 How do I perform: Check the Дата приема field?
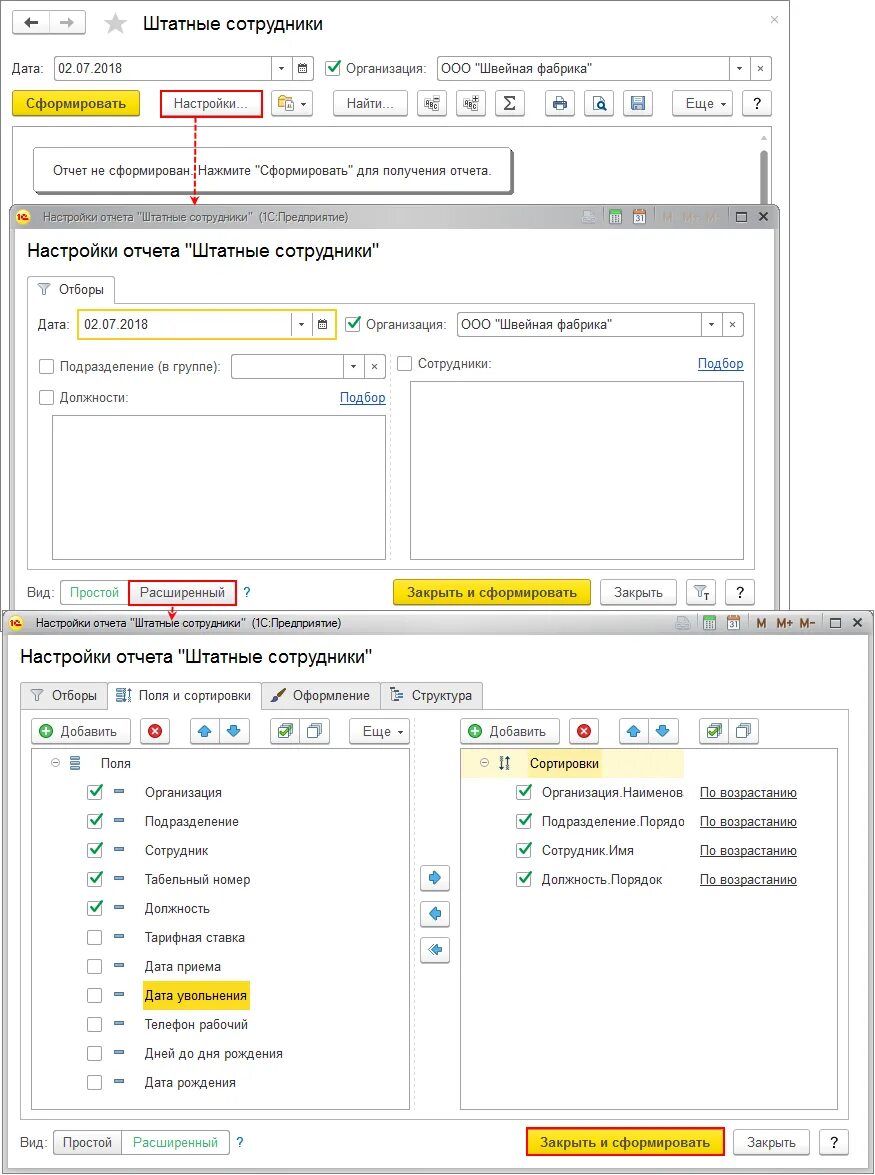pyautogui.click(x=94, y=967)
